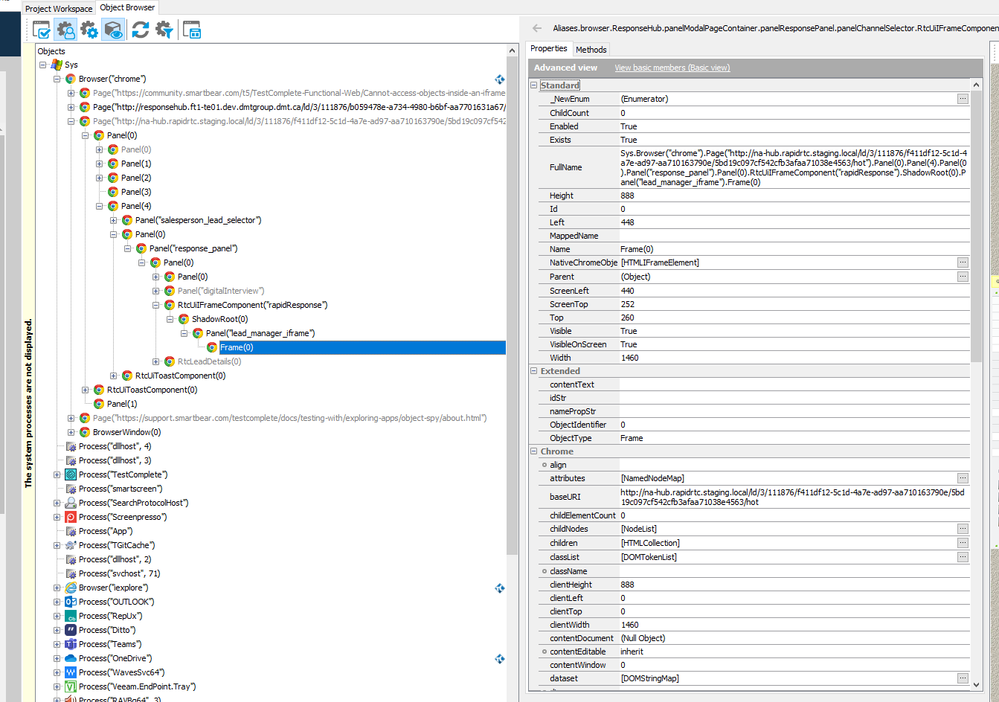Open the ellipsis button on the _NewEnum row
The width and height of the screenshot is (999, 702).
click(x=962, y=99)
